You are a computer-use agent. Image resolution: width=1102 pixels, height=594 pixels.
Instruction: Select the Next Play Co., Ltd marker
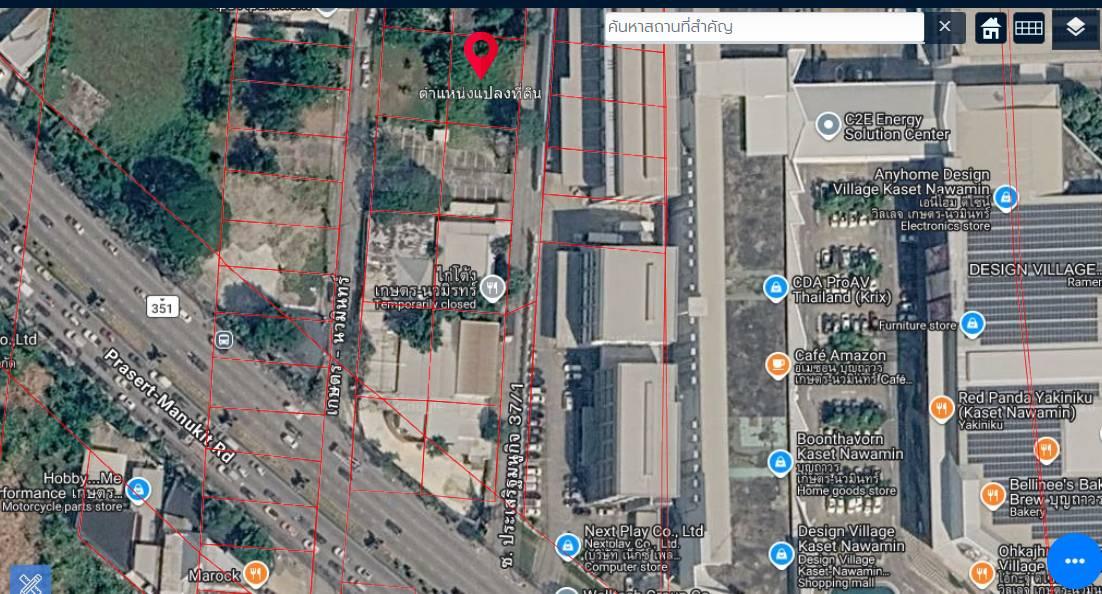567,545
